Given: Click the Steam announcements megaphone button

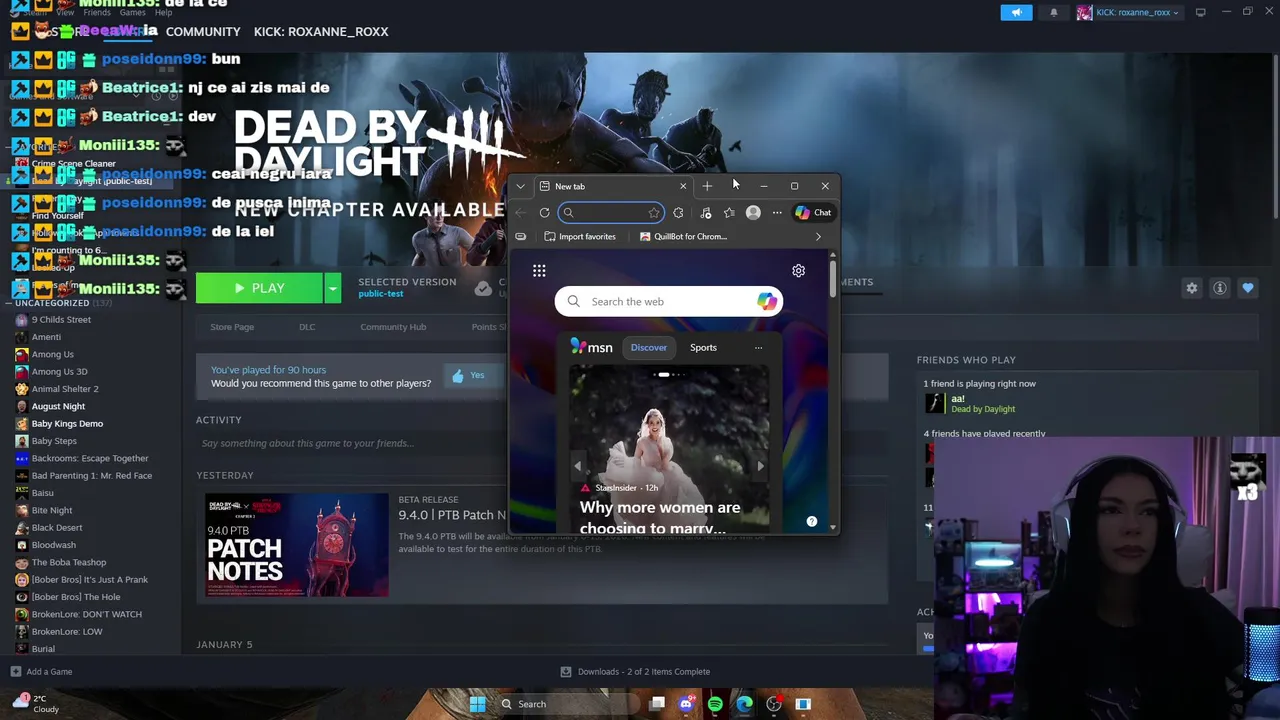Looking at the screenshot, I should 1016,12.
